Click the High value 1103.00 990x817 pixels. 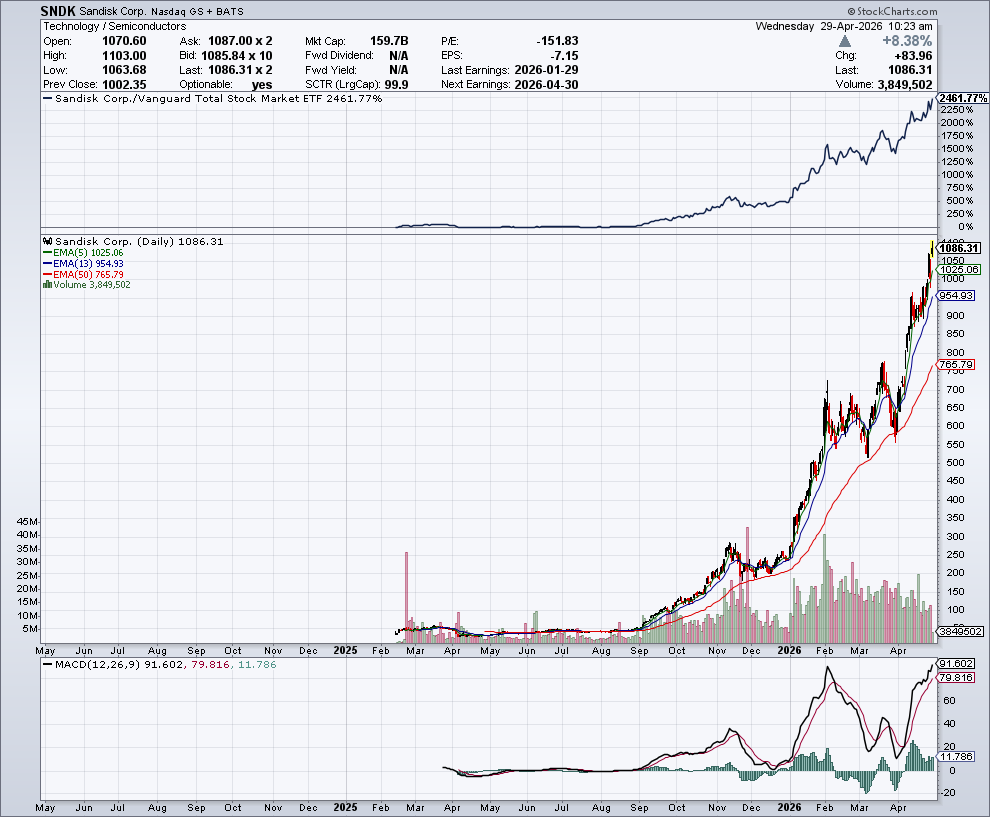[124, 56]
